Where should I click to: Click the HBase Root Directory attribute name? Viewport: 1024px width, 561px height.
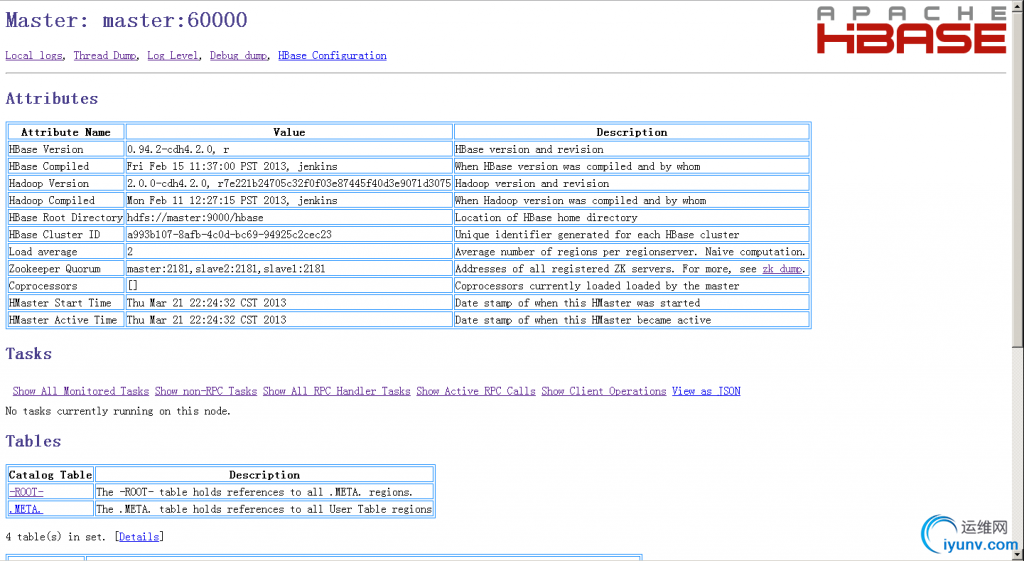(65, 217)
